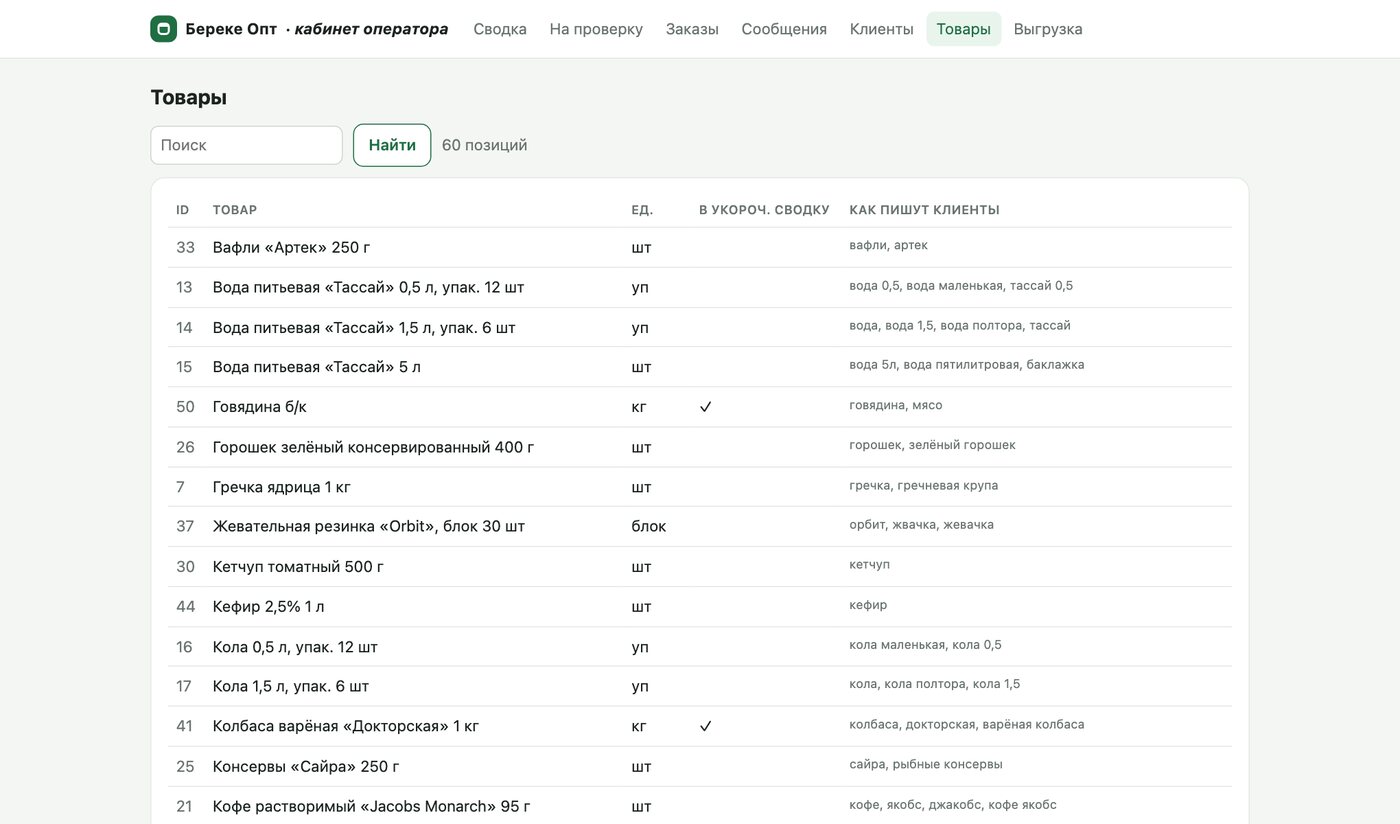The height and width of the screenshot is (824, 1400).
Task: Click aliases "сайра, рыбные консервы"
Action: pyautogui.click(x=926, y=765)
